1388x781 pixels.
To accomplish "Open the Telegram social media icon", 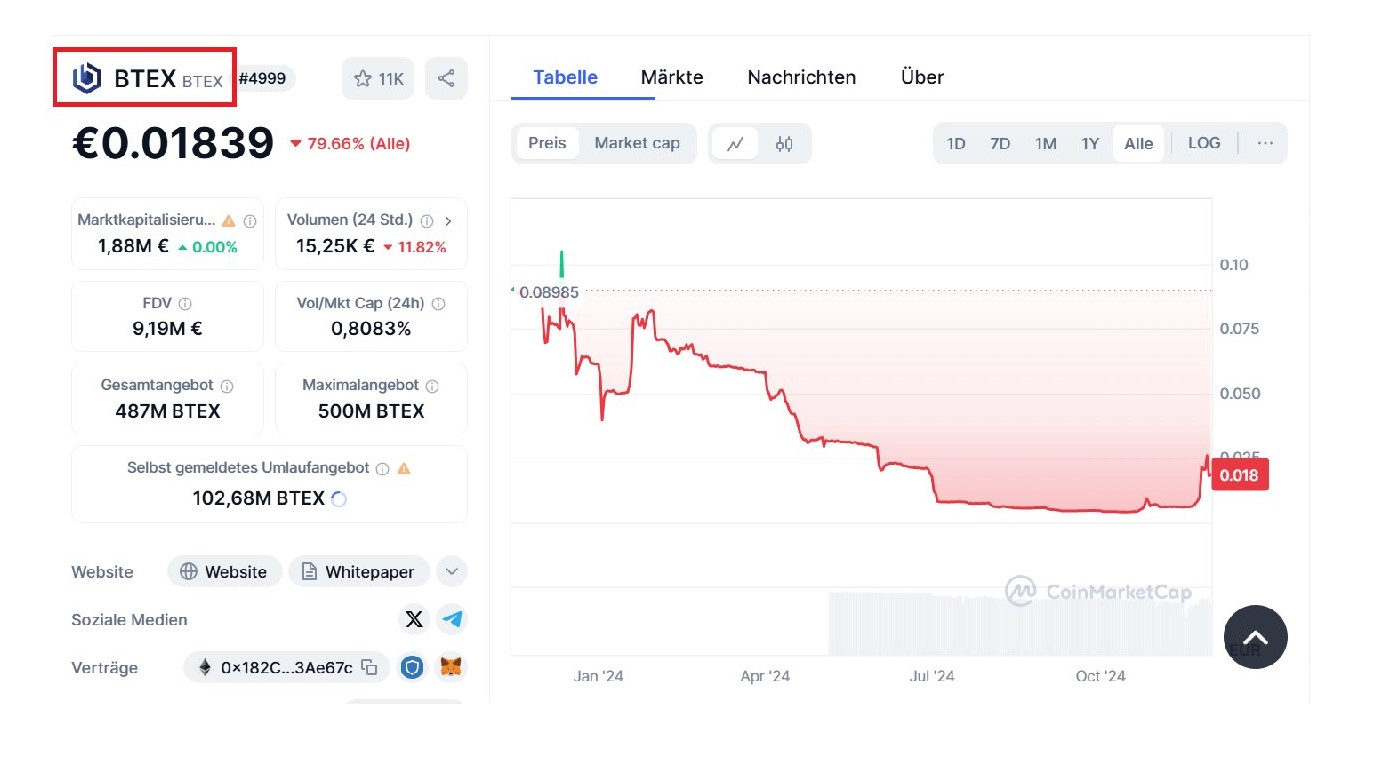I will pyautogui.click(x=452, y=619).
